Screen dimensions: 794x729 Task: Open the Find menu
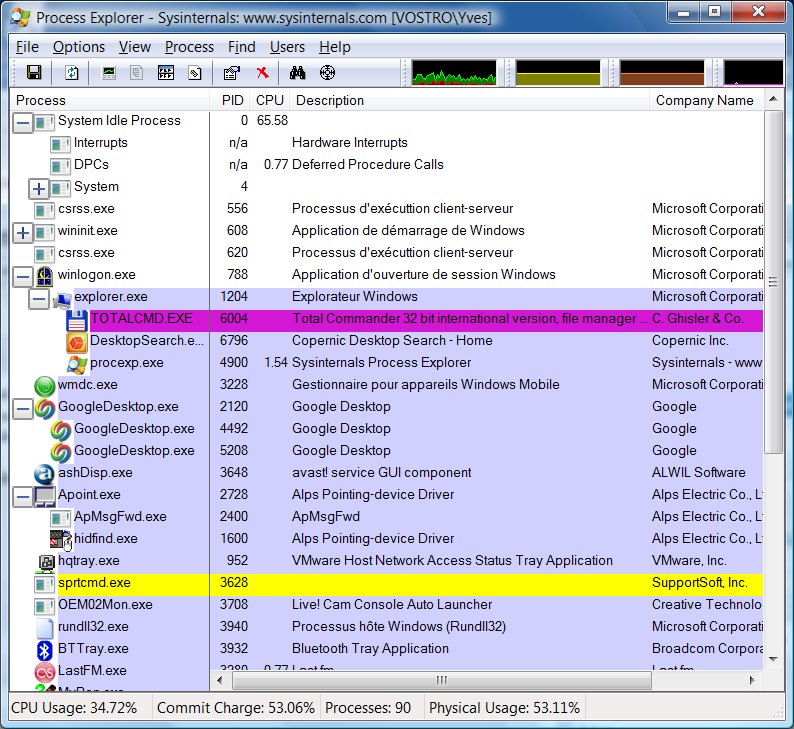click(242, 47)
